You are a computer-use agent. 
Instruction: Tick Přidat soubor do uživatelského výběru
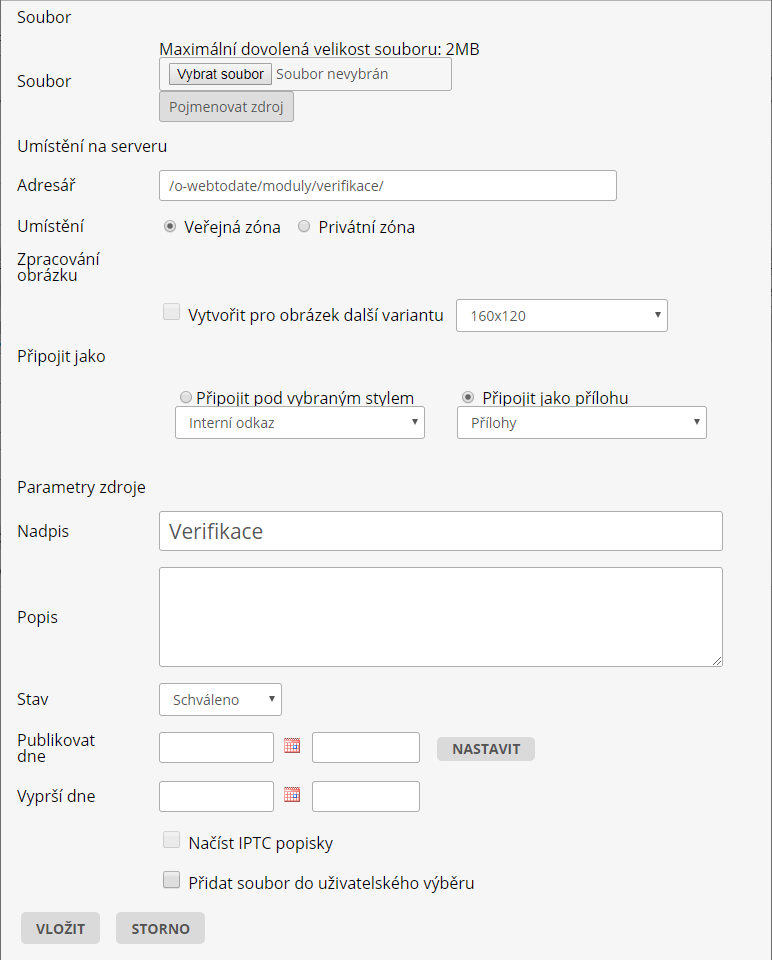[x=171, y=881]
